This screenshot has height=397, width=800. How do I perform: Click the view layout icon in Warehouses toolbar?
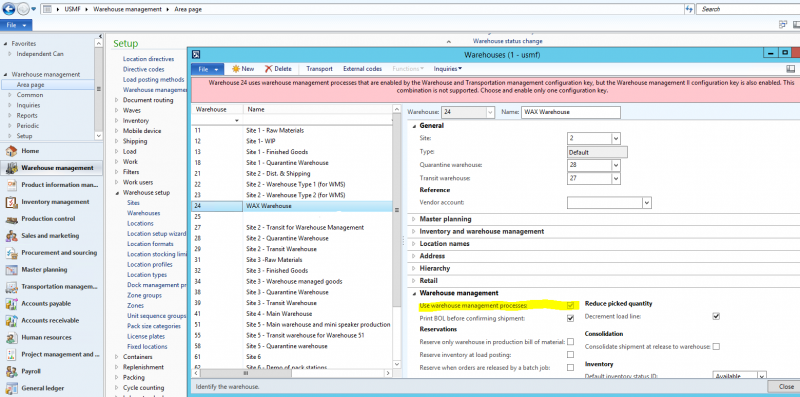click(x=790, y=69)
